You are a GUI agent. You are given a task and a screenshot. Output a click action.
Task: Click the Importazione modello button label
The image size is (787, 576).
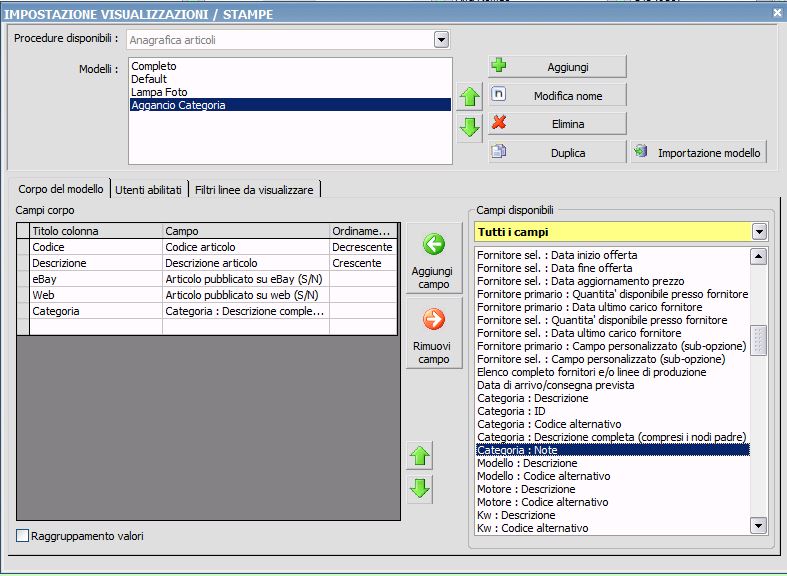(709, 153)
